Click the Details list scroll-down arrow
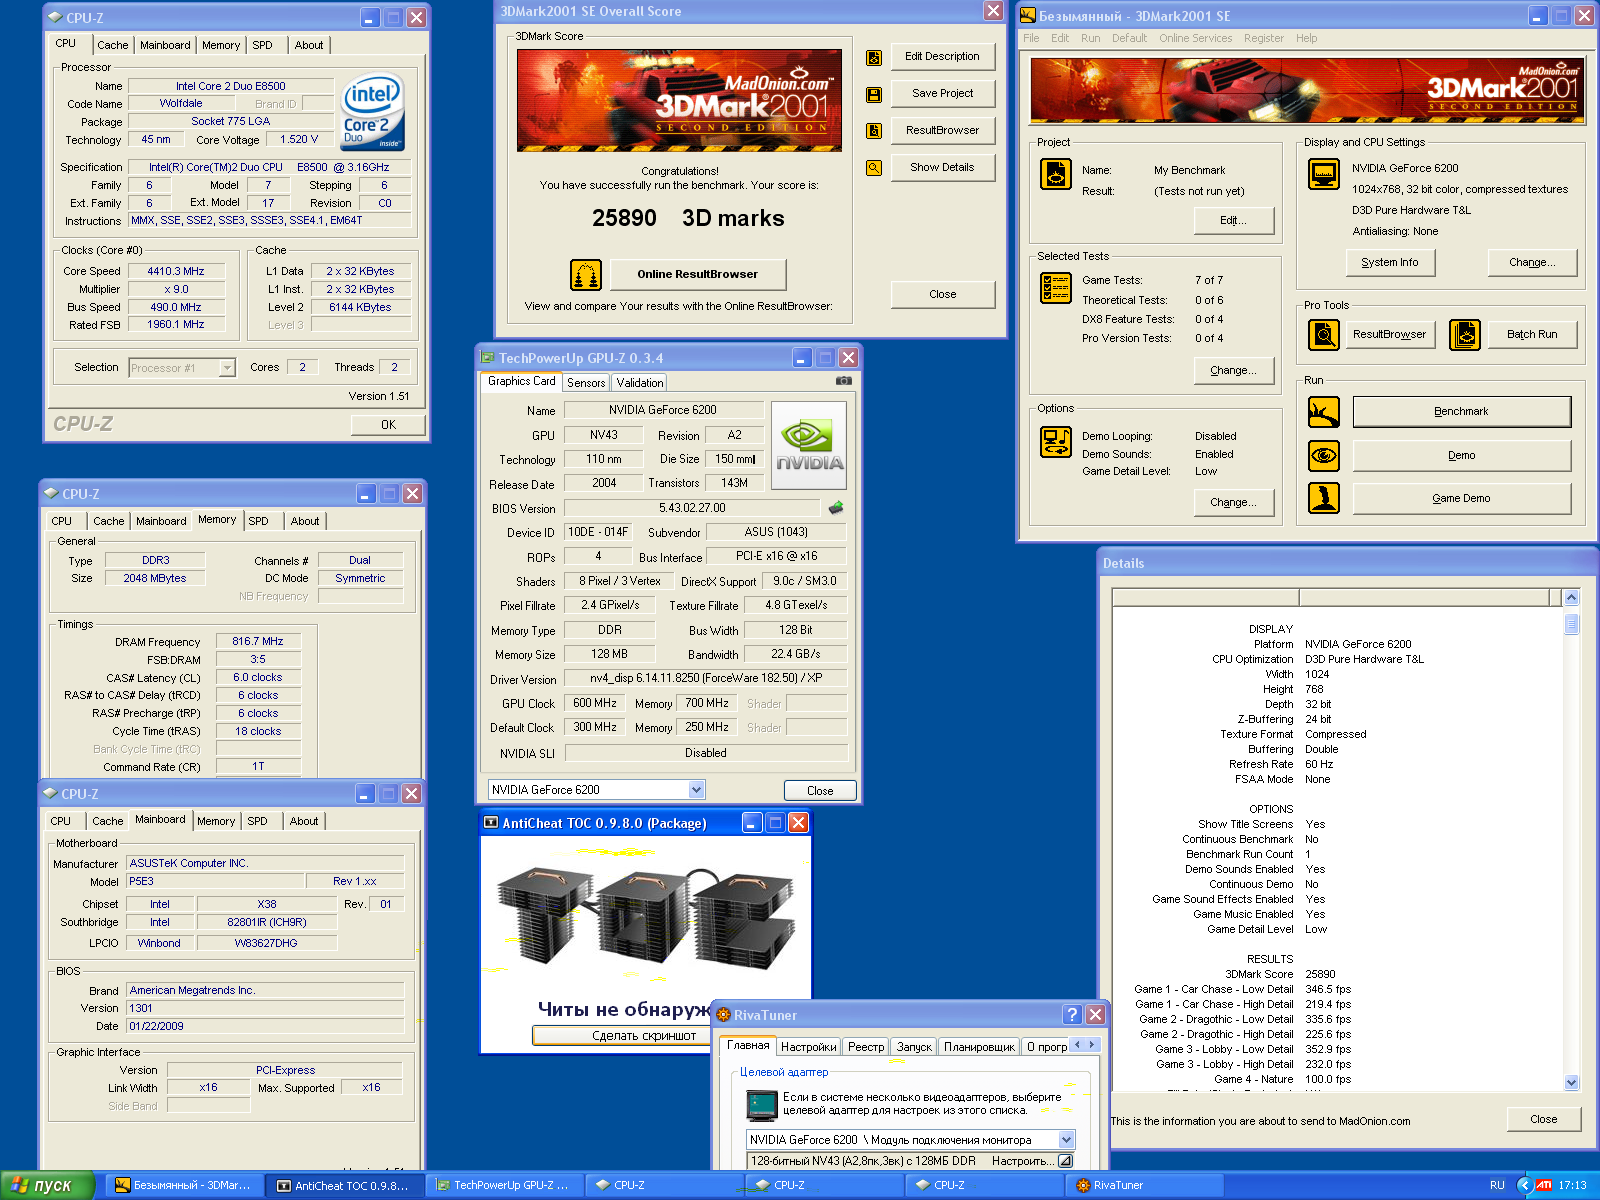This screenshot has height=1200, width=1600. click(1571, 1082)
